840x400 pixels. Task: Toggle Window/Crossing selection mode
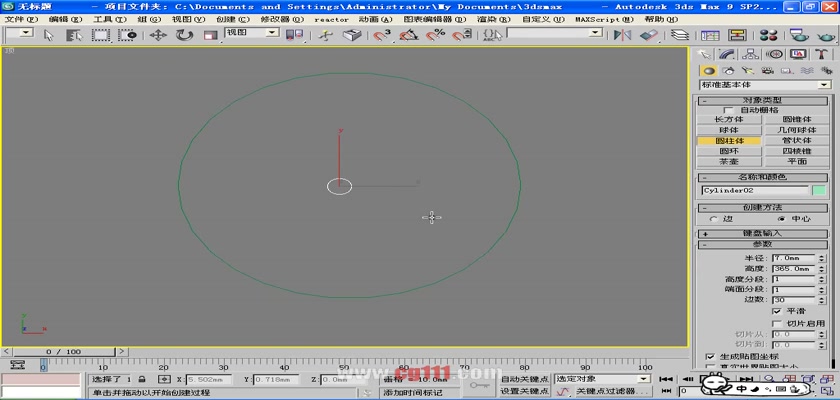(128, 35)
